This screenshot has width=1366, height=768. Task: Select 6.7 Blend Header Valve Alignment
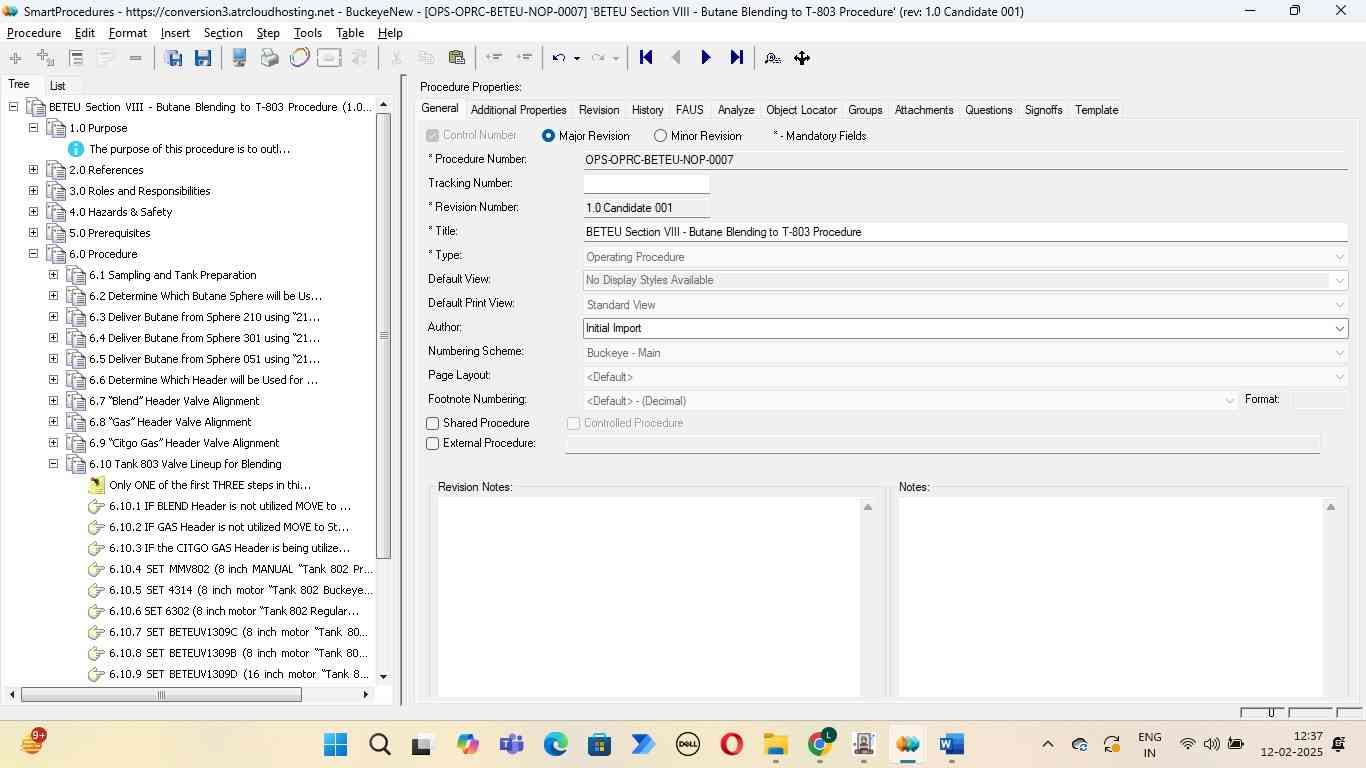(x=174, y=401)
